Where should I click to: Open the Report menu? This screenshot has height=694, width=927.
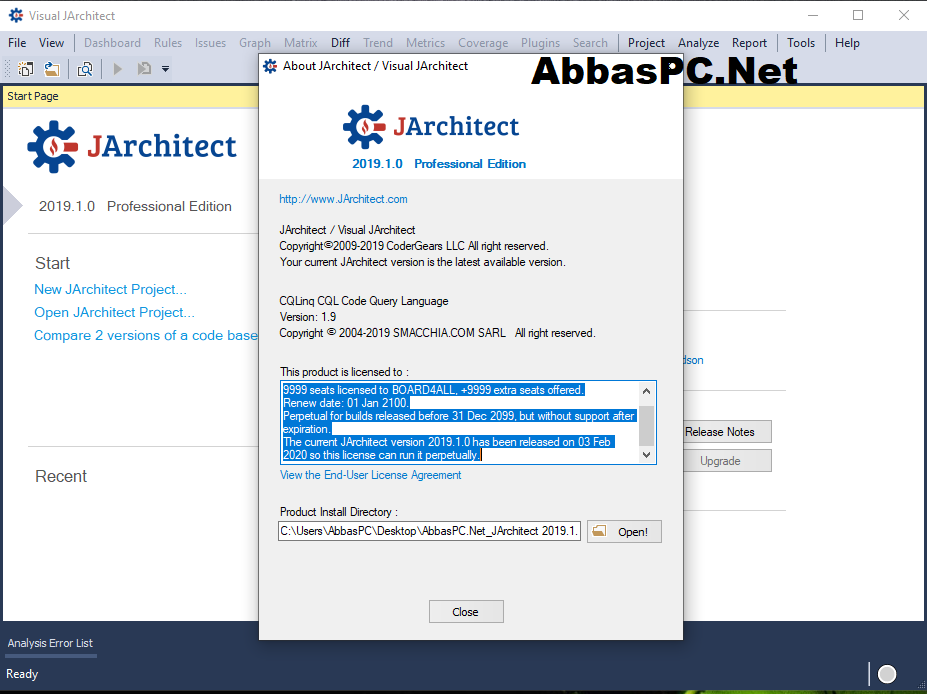click(x=749, y=43)
